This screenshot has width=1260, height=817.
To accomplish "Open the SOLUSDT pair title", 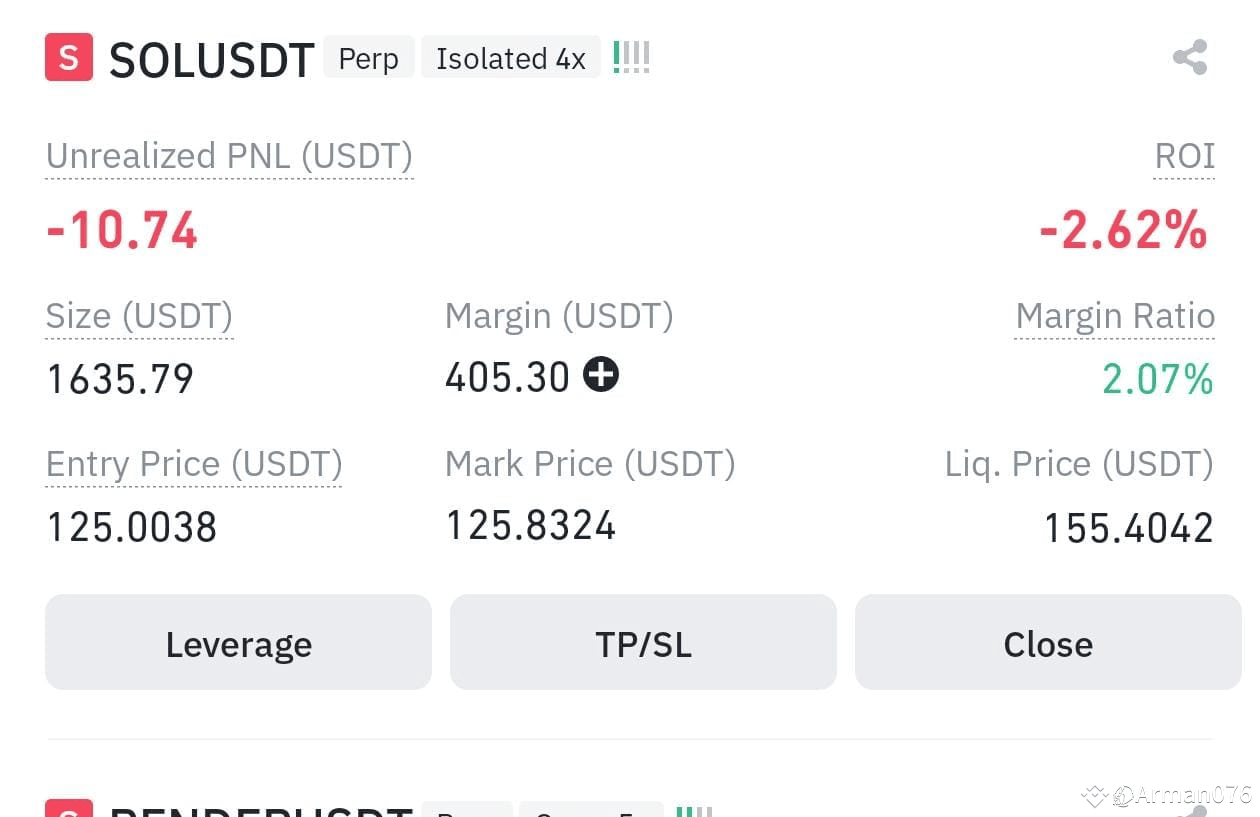I will coord(212,59).
